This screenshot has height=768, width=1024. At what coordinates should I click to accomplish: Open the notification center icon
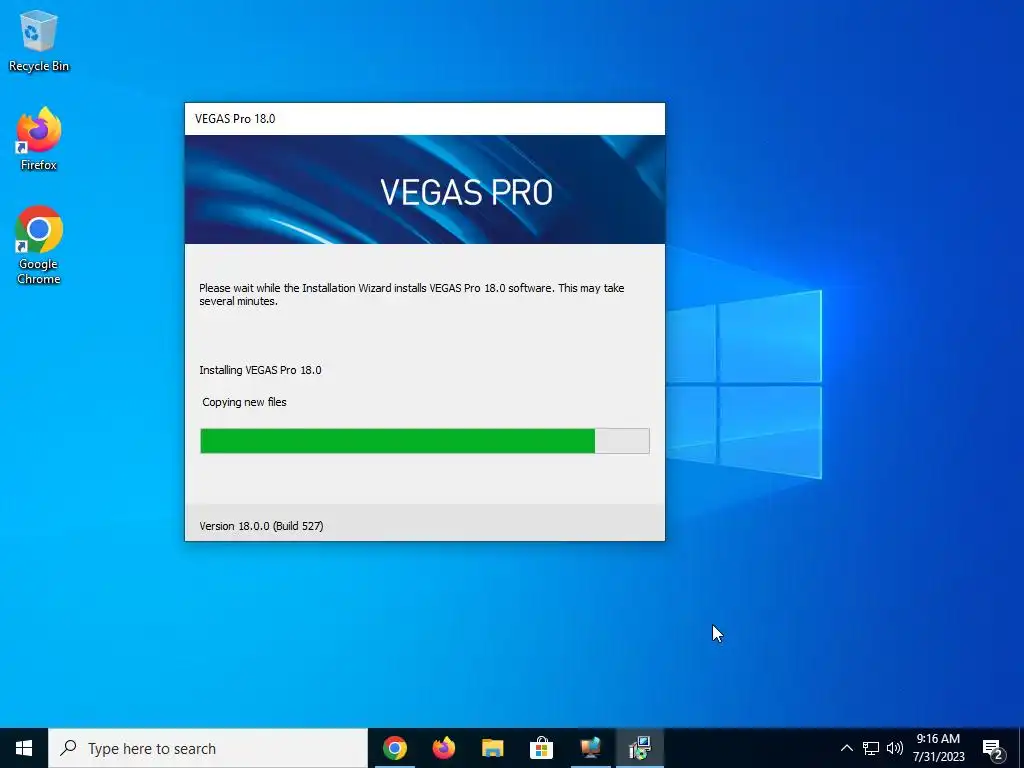(x=993, y=750)
